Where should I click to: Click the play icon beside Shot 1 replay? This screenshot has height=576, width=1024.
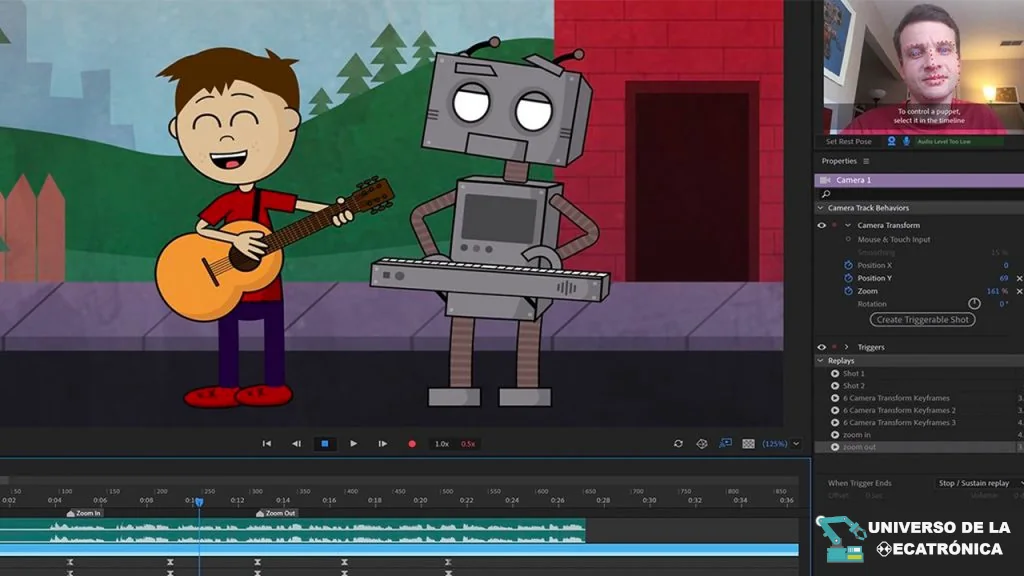836,373
